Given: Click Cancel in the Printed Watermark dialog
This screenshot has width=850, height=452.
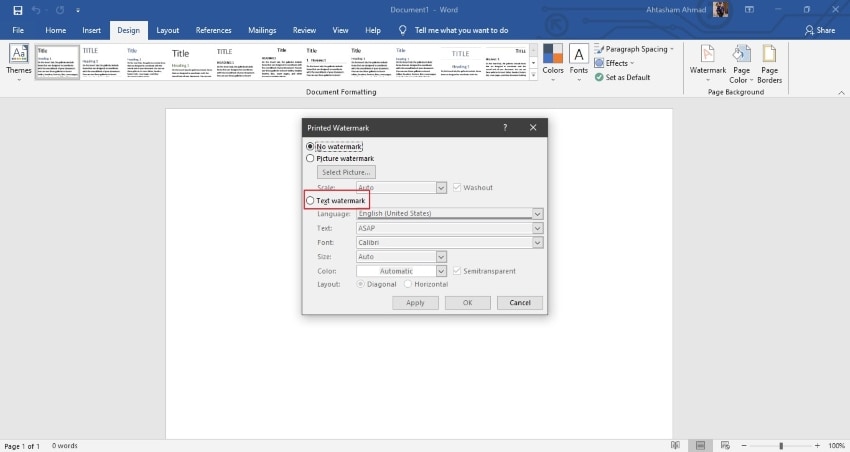Looking at the screenshot, I should click(520, 303).
